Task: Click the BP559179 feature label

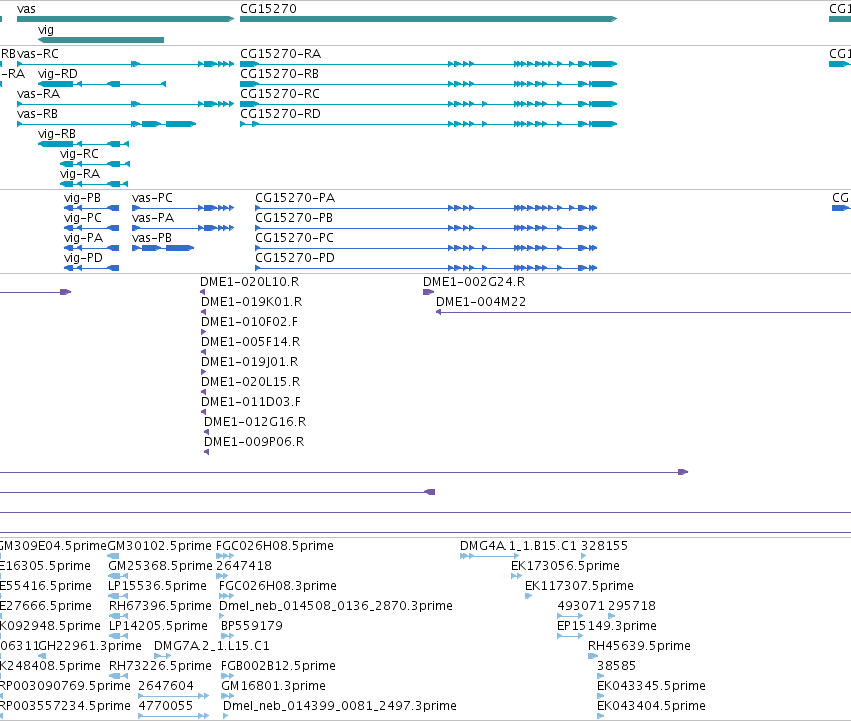Action: (252, 626)
